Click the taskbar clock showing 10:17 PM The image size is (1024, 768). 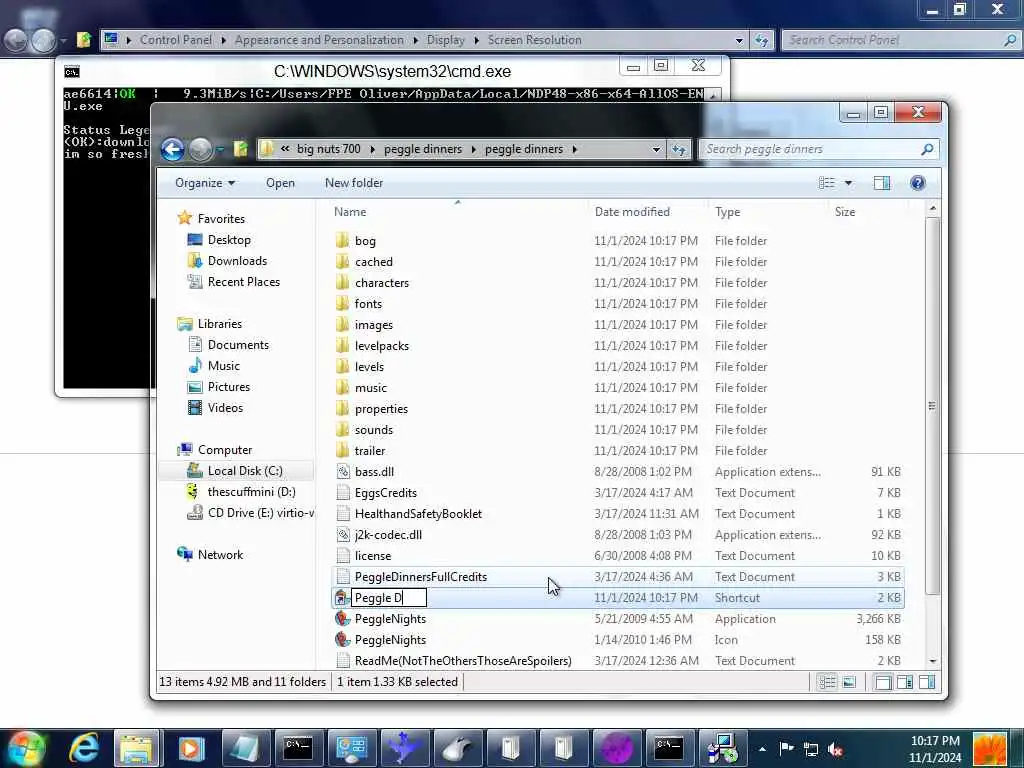935,749
